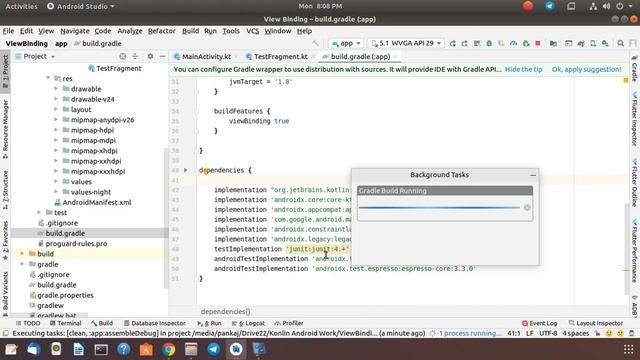Open the Help question mark dock icon

coord(123,349)
